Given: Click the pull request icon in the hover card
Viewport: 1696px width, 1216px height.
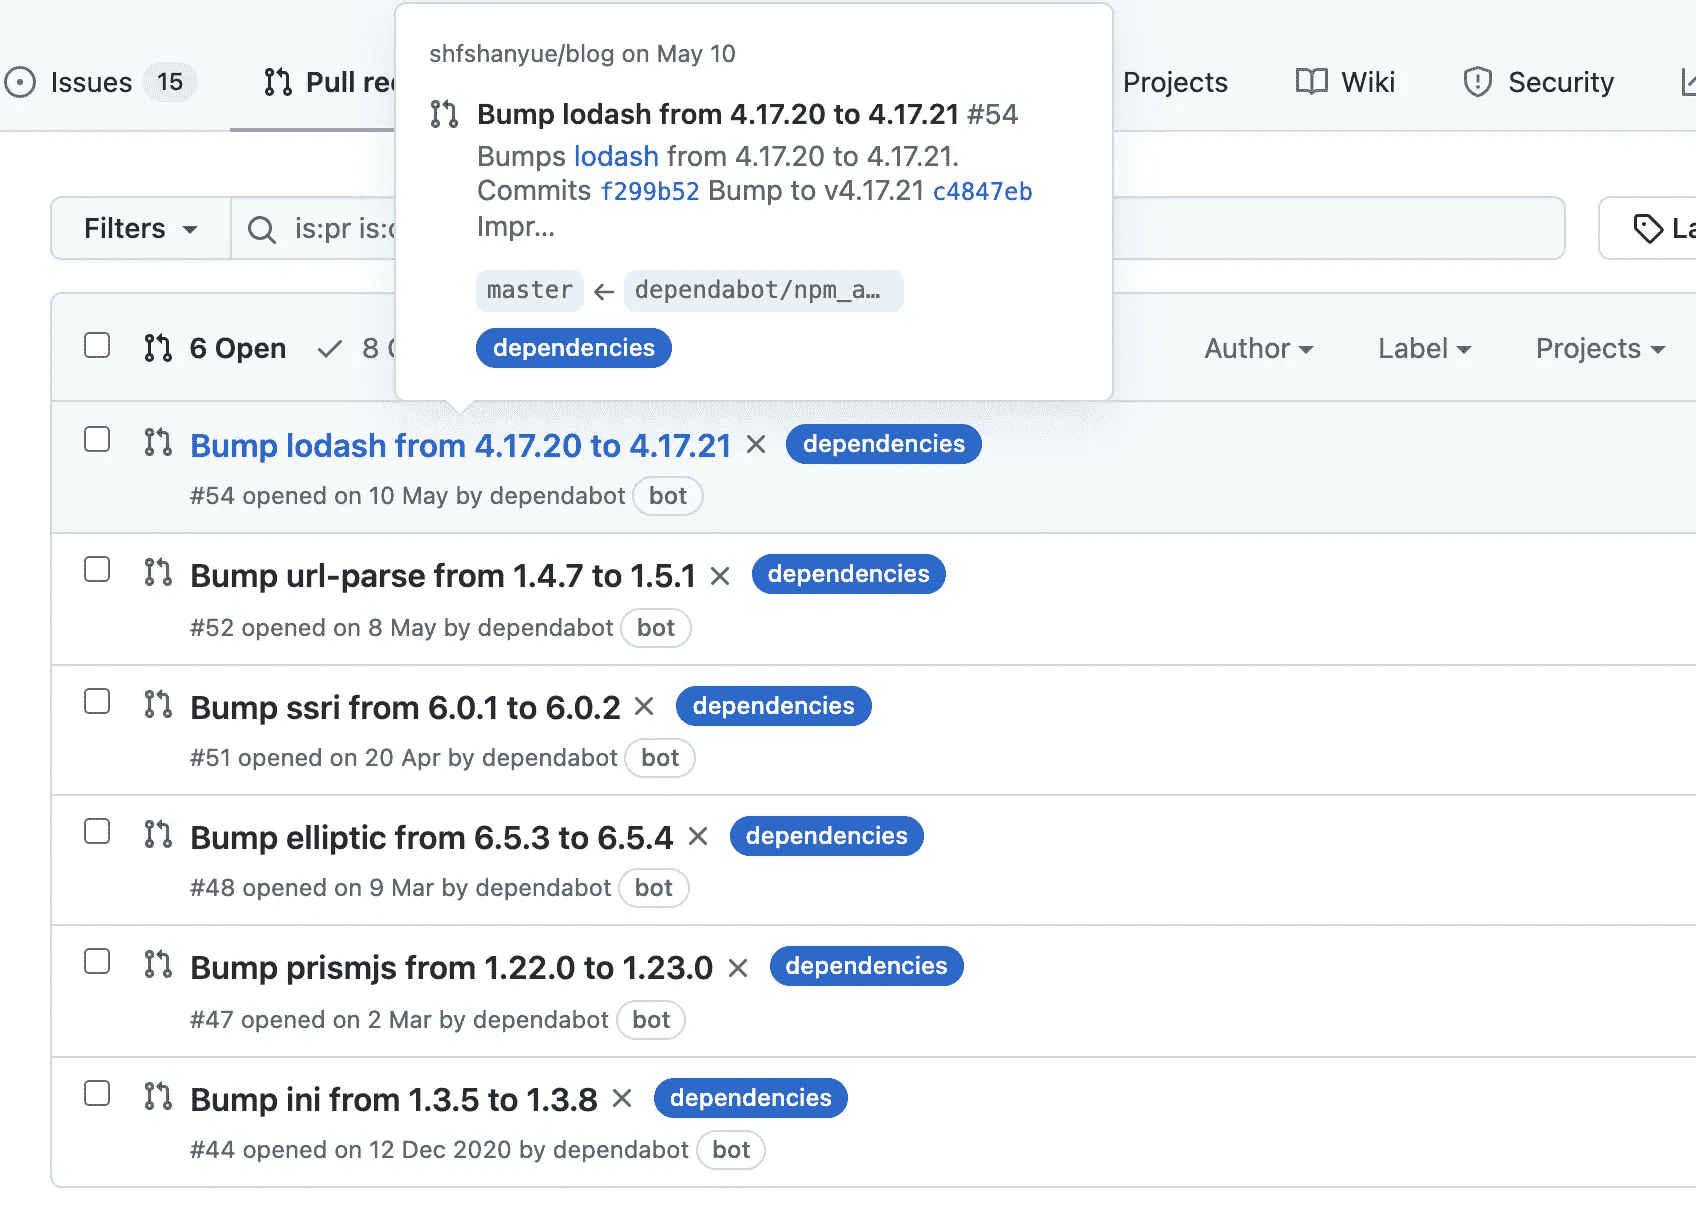Looking at the screenshot, I should (443, 114).
